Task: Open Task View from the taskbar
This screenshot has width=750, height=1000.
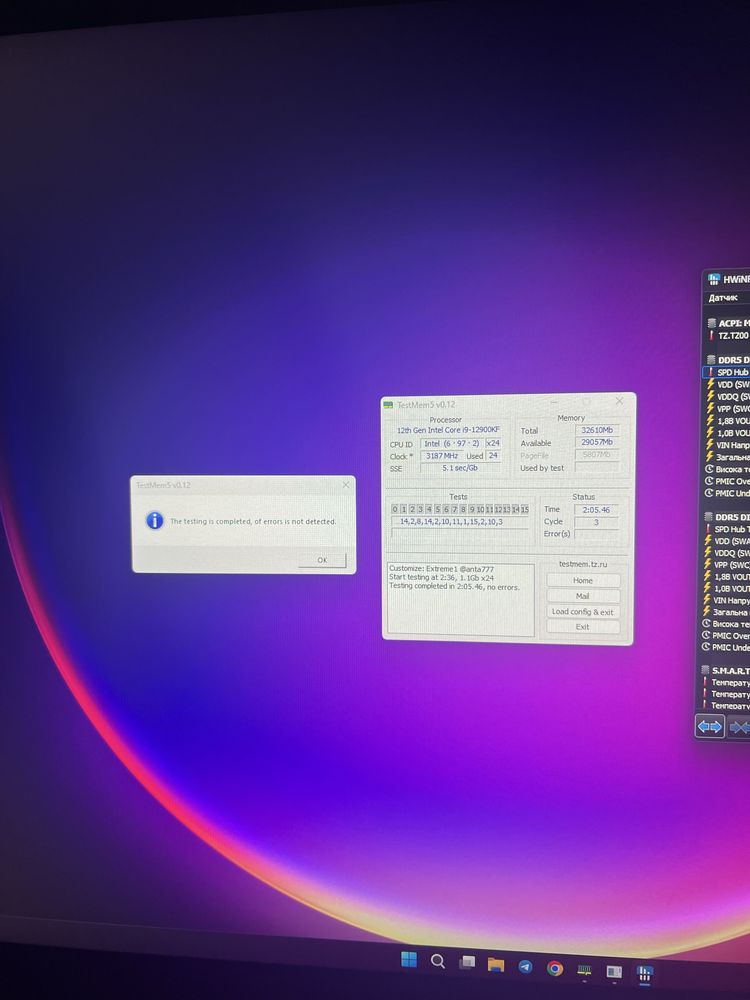Action: pyautogui.click(x=467, y=962)
